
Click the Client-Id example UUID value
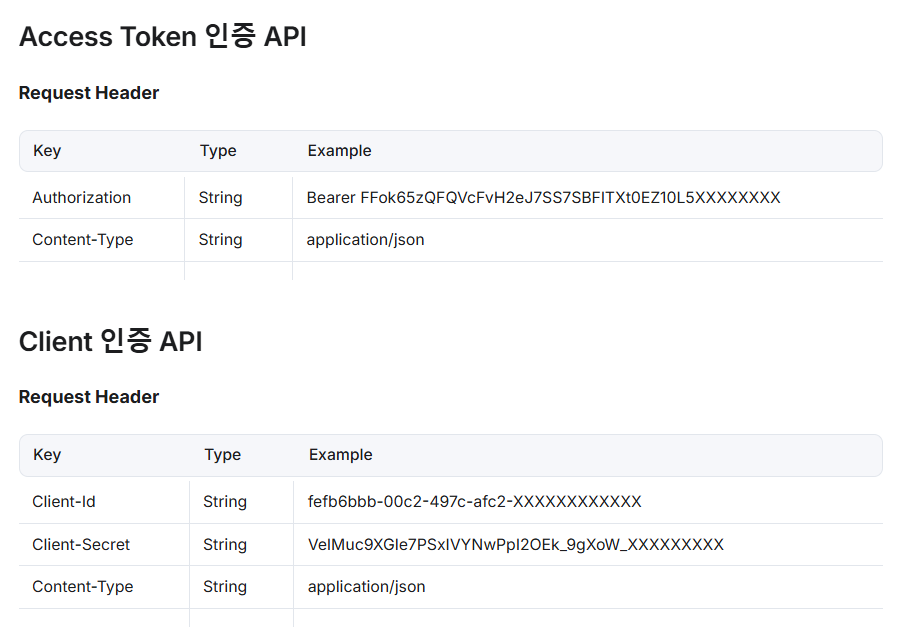coord(474,502)
